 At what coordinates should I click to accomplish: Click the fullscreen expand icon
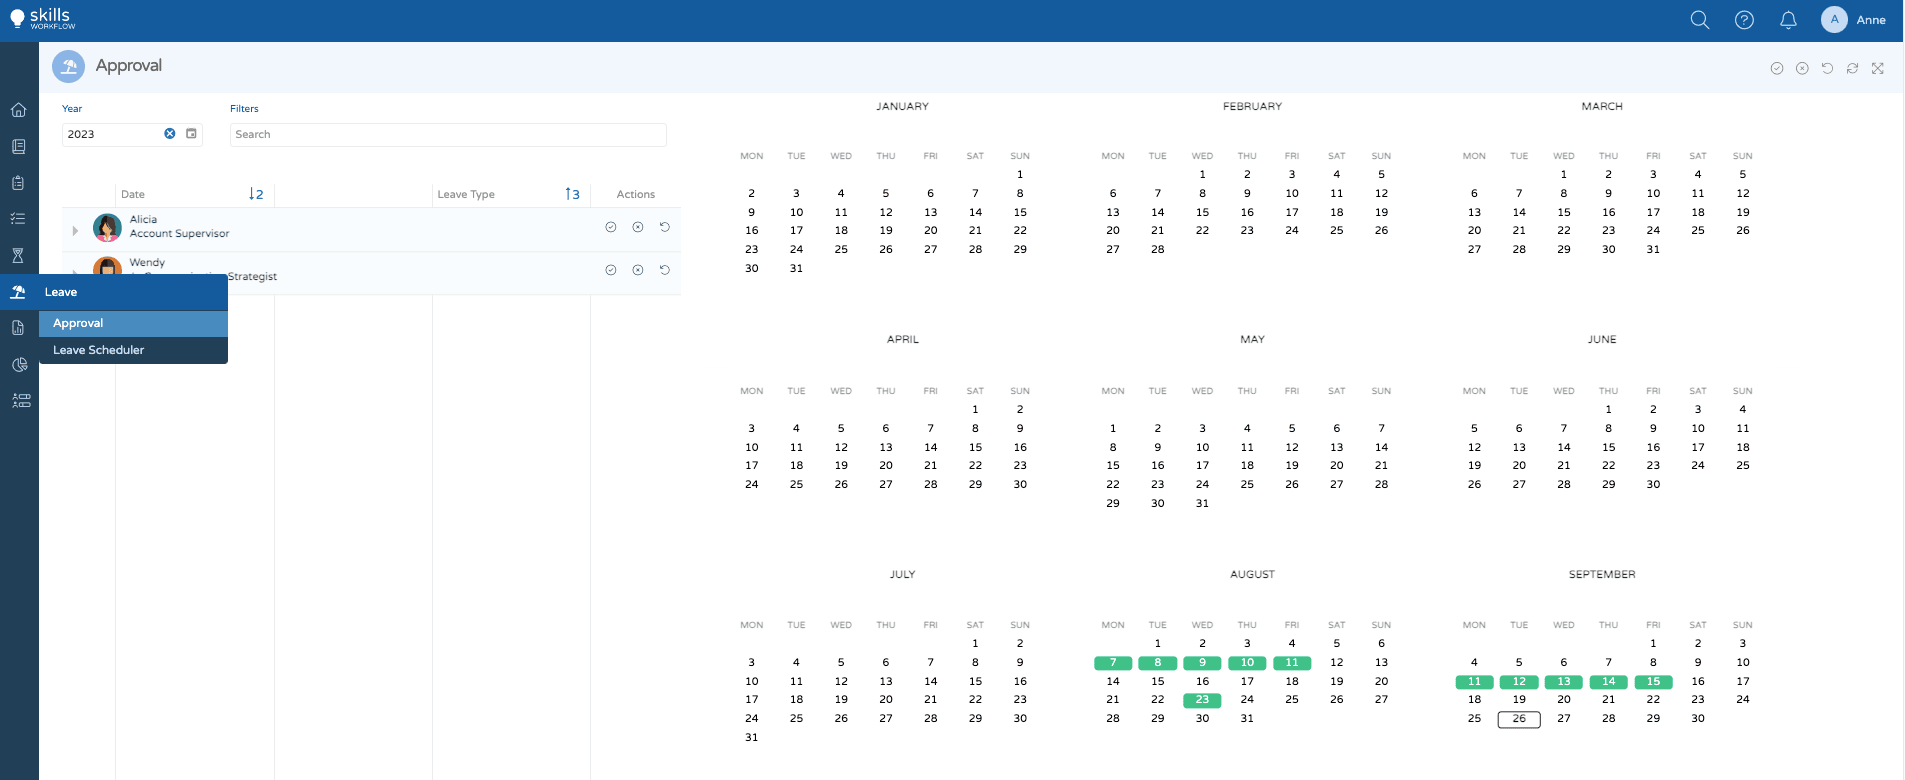tap(1877, 68)
